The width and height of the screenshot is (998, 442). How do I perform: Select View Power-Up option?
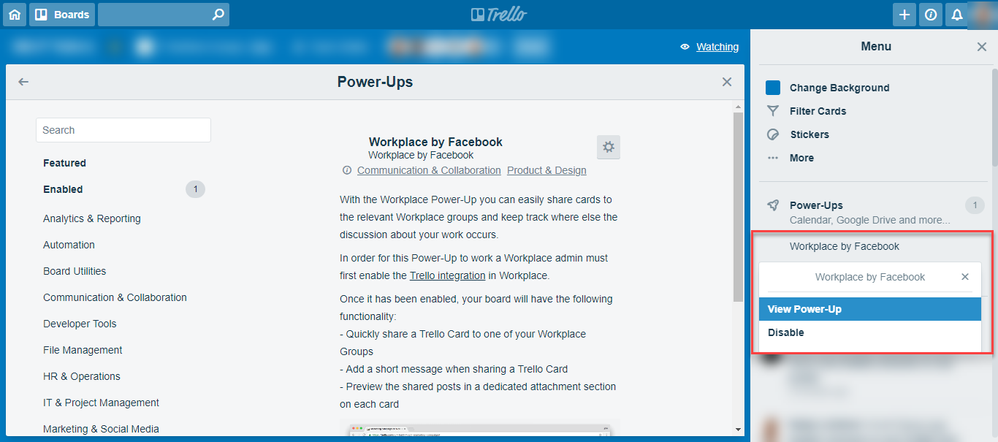coord(870,309)
